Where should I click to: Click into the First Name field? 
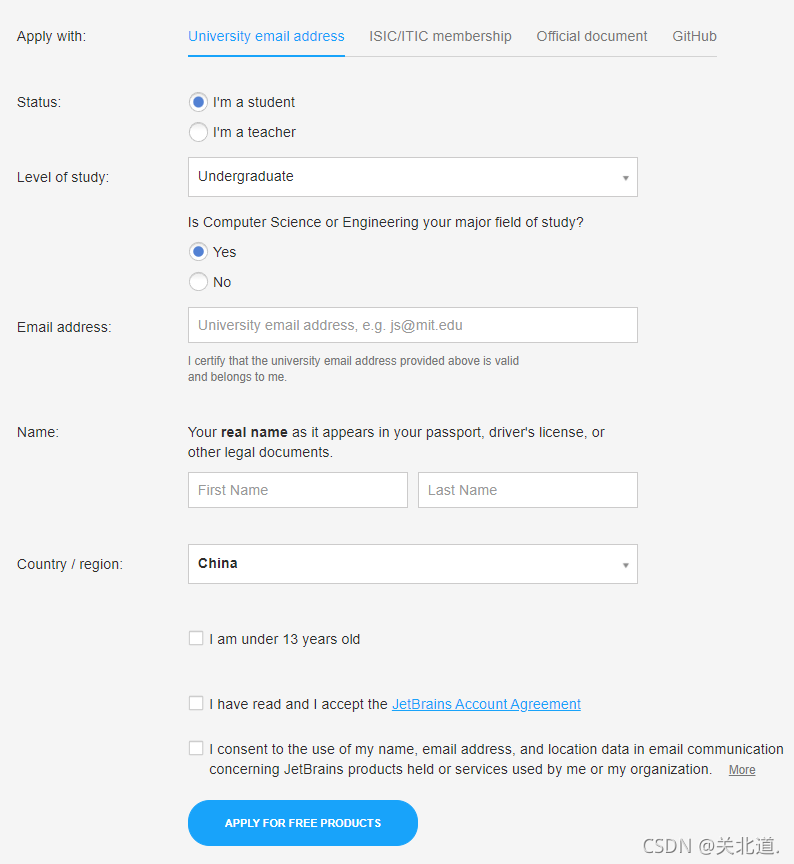click(x=298, y=490)
